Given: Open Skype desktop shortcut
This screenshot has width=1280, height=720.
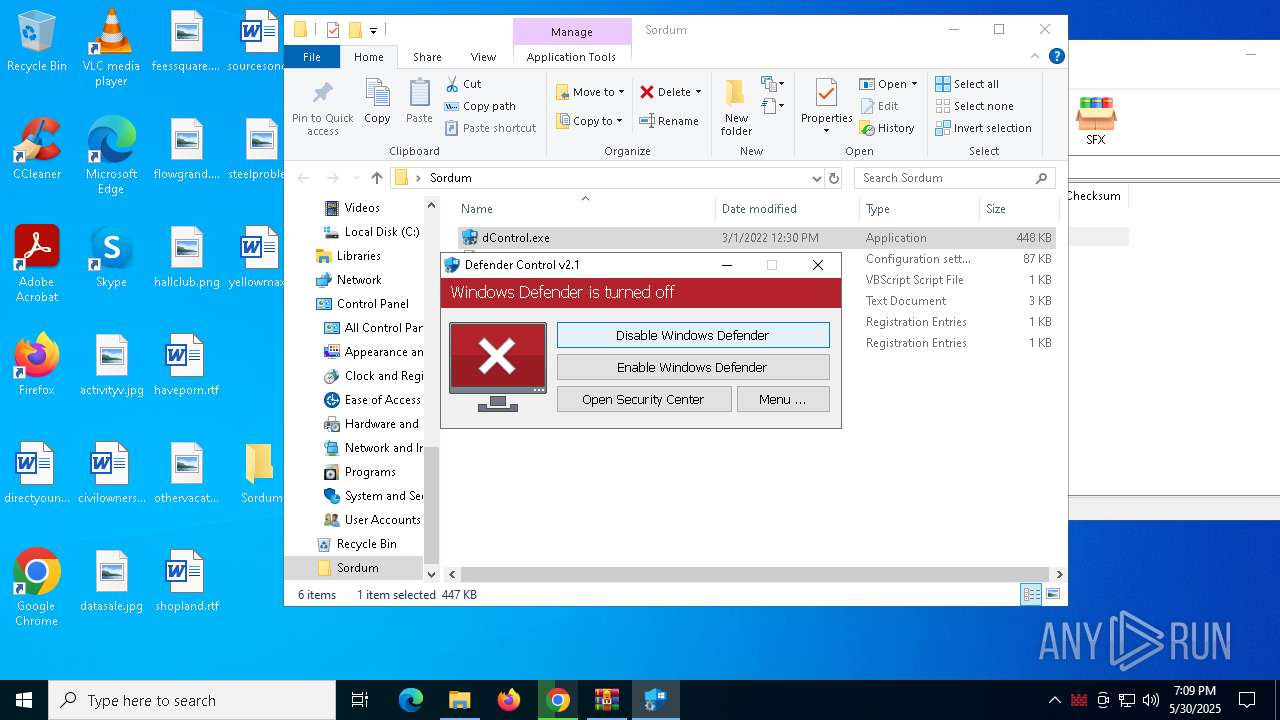Looking at the screenshot, I should tap(111, 257).
